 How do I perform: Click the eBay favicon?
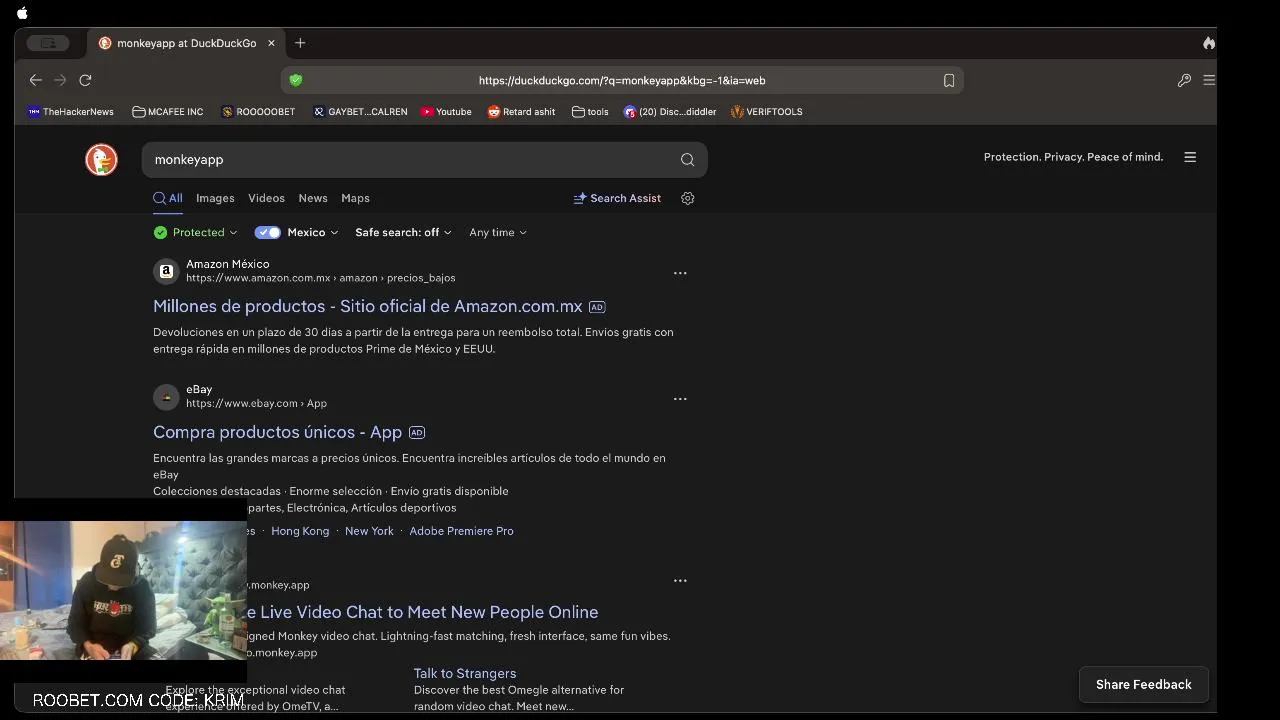click(166, 397)
